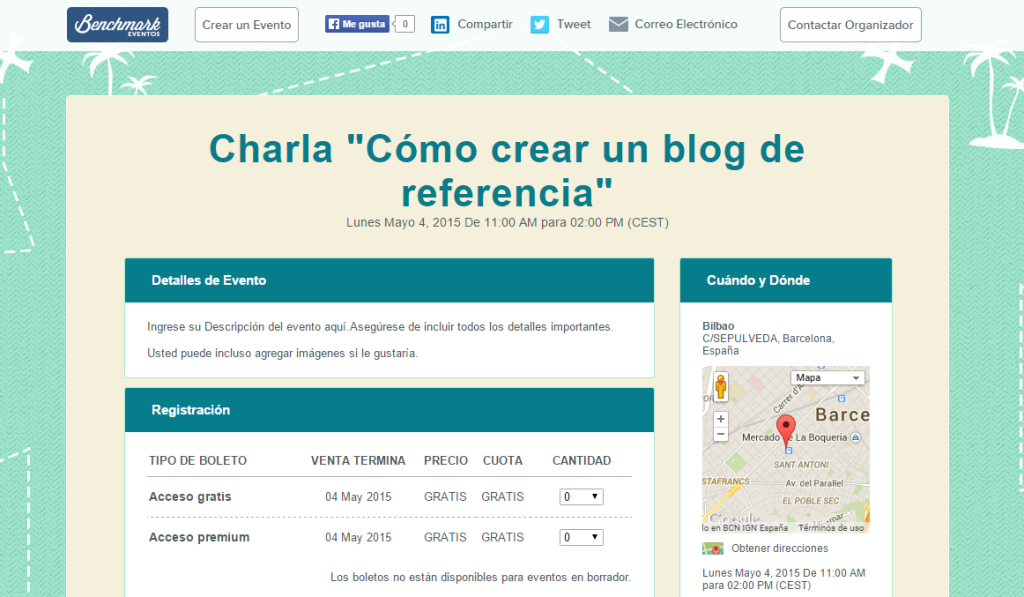Click the Facebook like counter bubble

405,24
